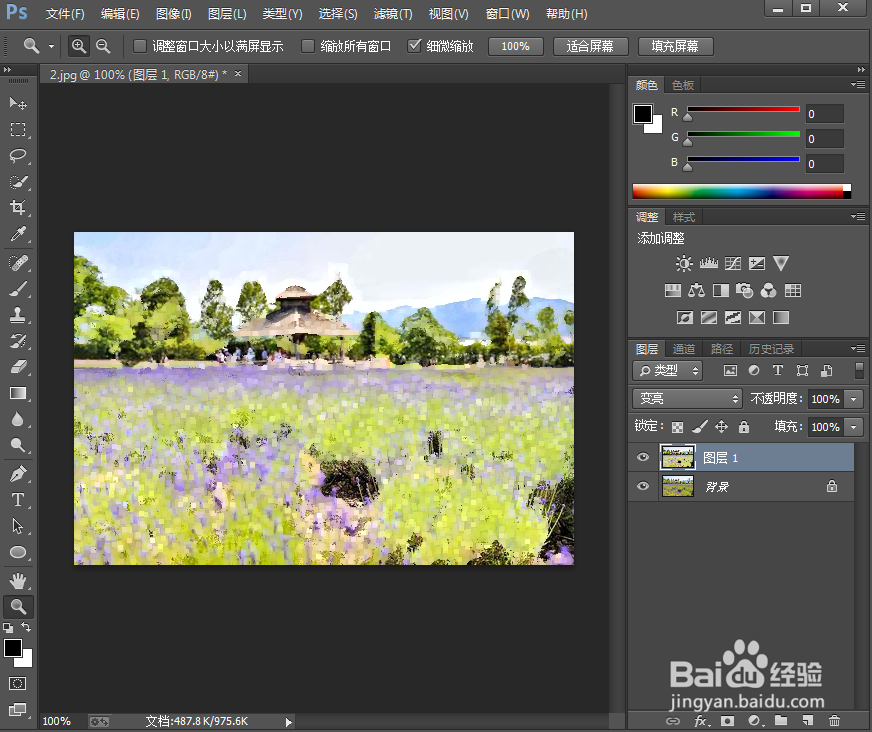Select the Quick Selection tool

(x=18, y=182)
